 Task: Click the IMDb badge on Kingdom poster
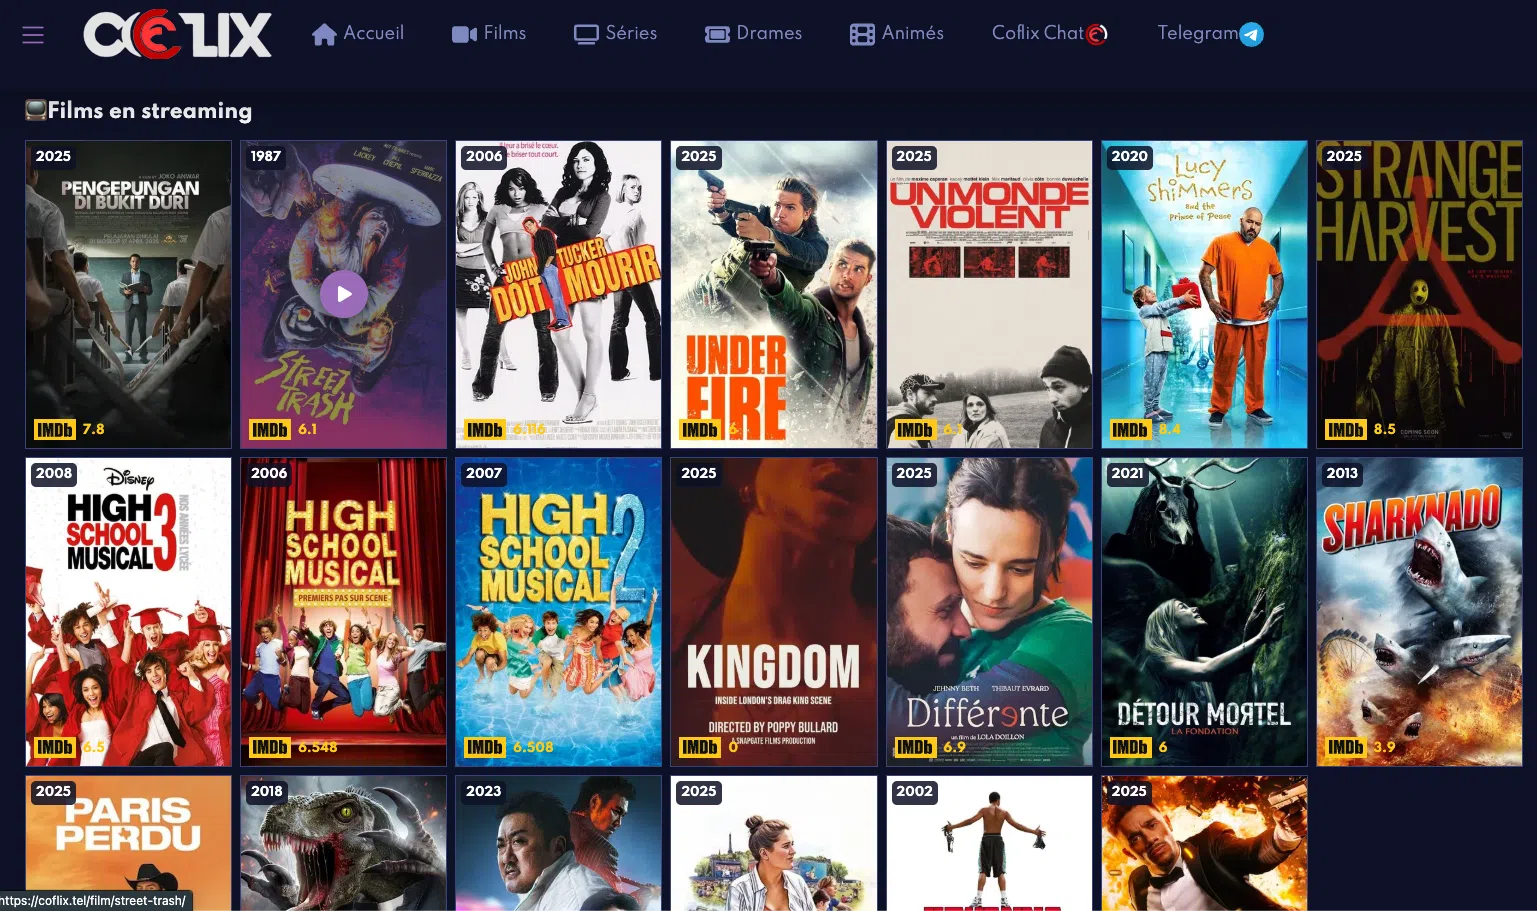(x=700, y=747)
